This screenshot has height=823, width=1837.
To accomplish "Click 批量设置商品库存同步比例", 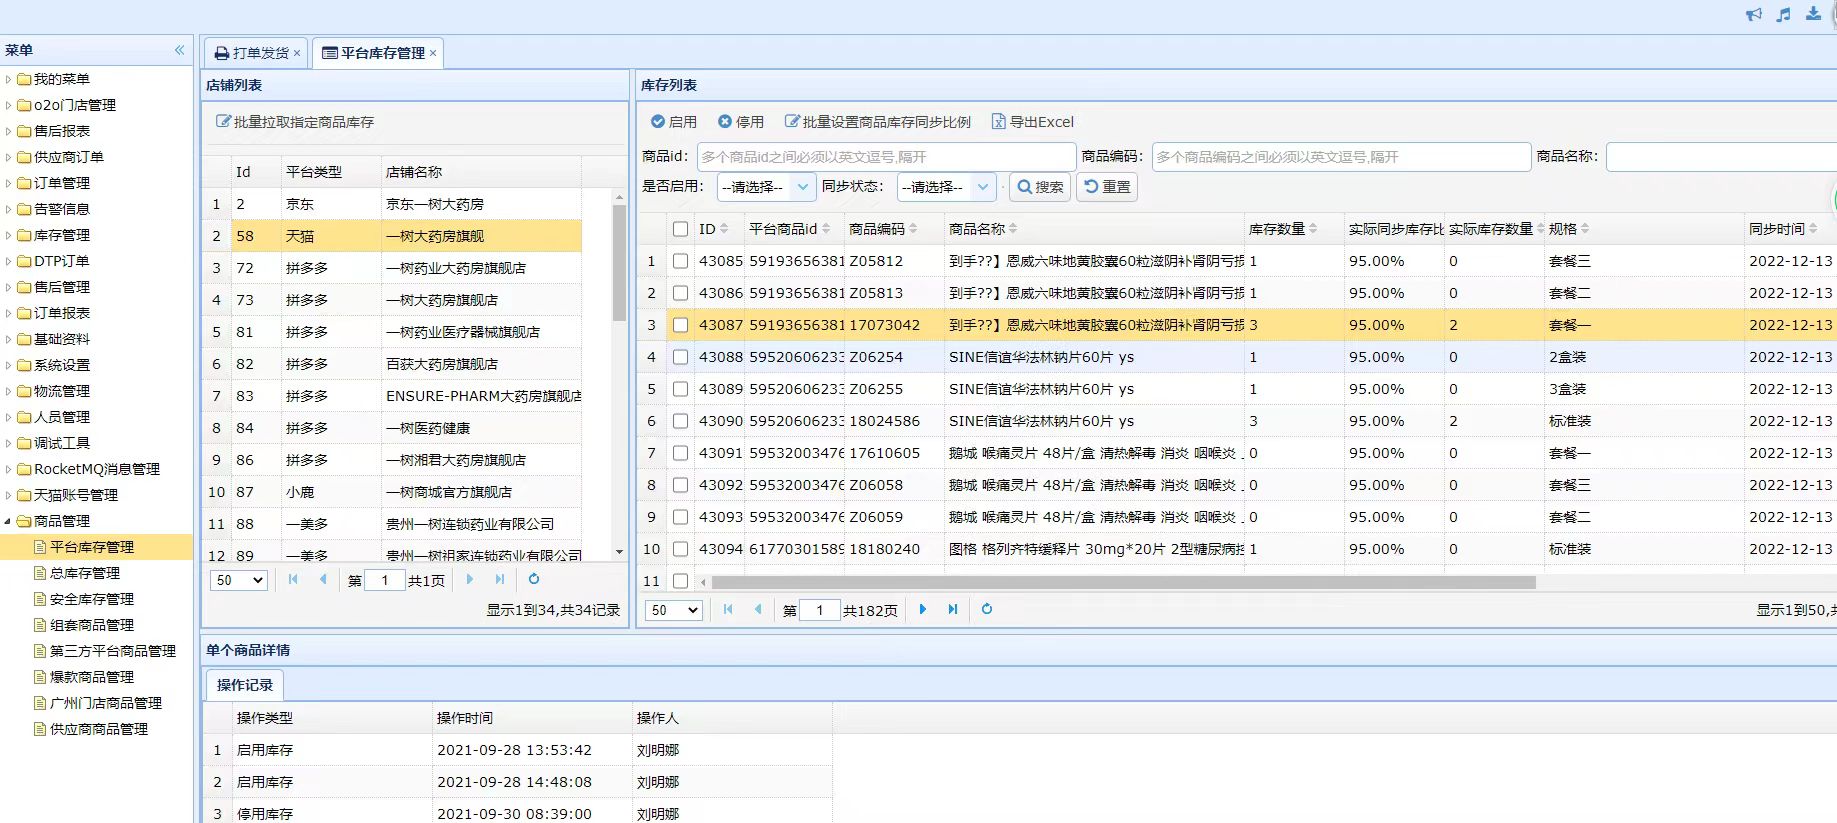I will [877, 122].
